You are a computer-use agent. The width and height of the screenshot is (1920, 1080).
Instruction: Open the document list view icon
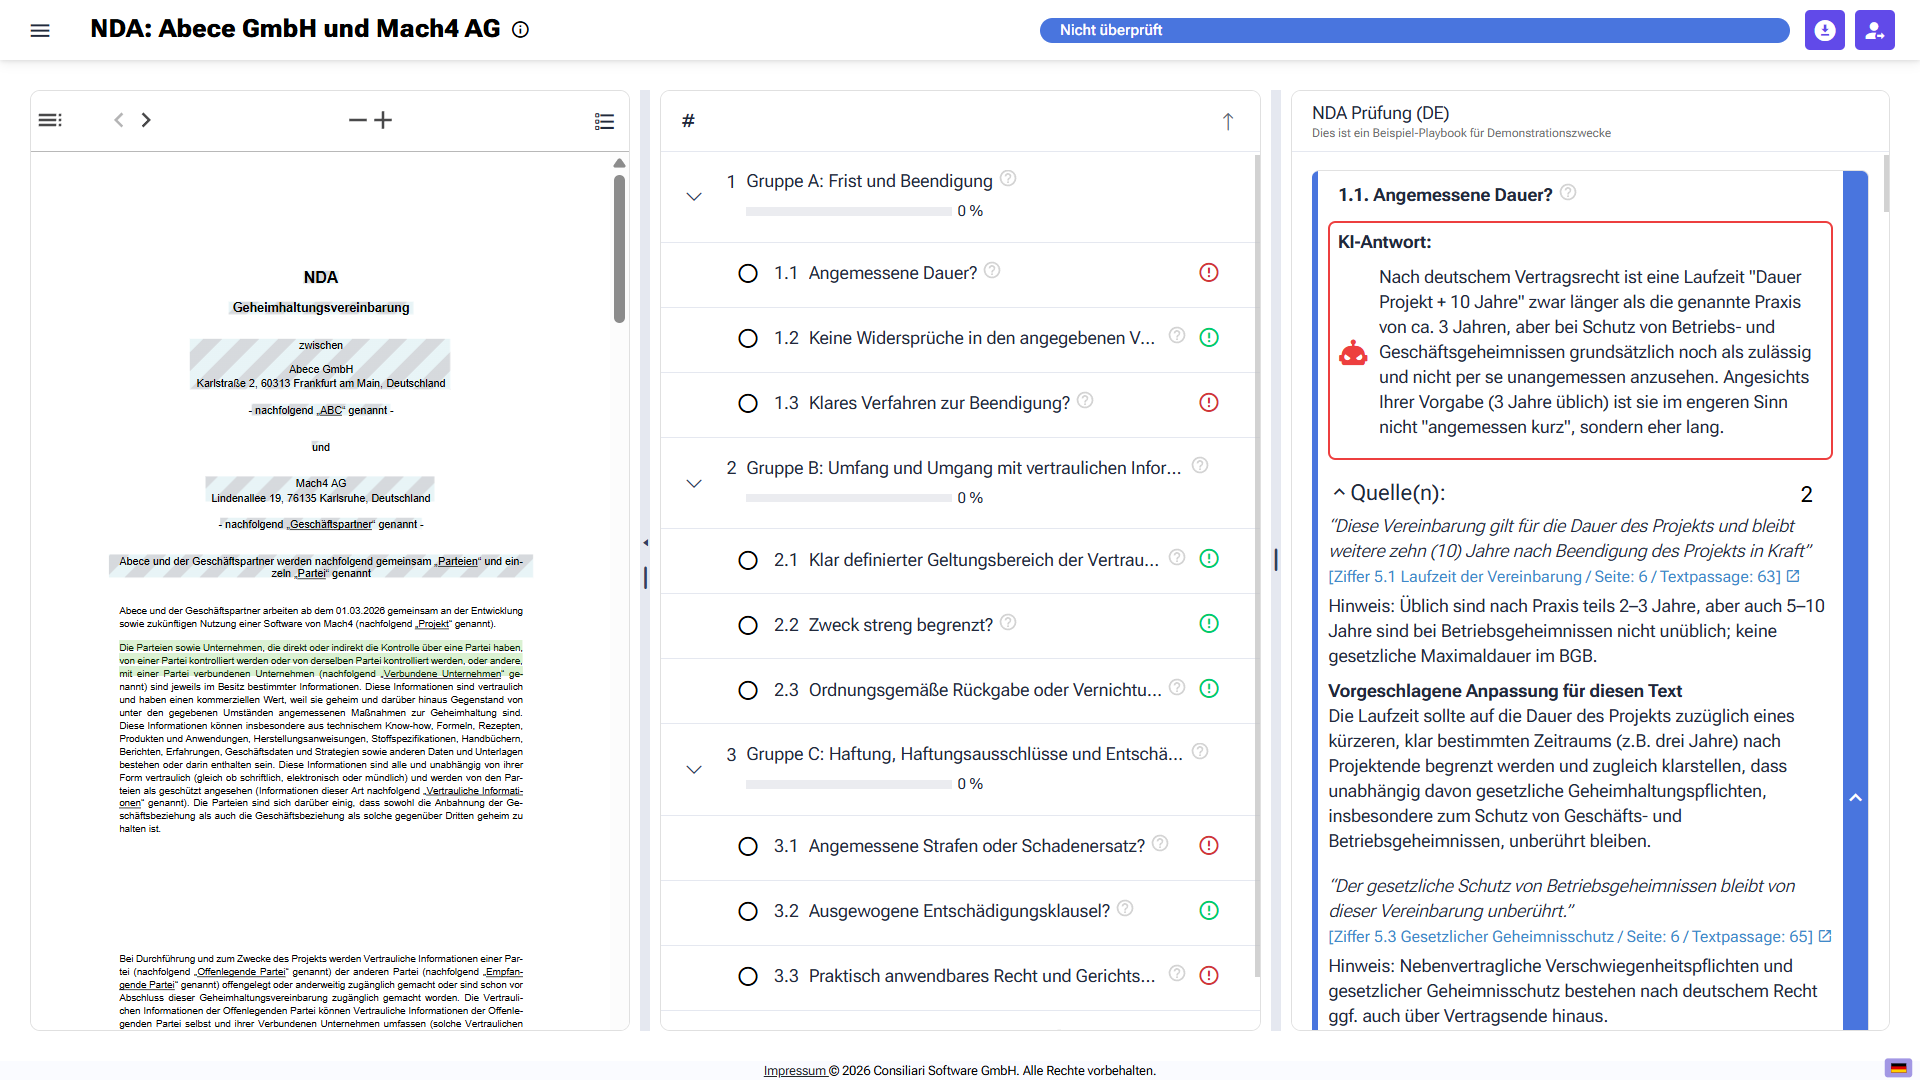click(604, 121)
